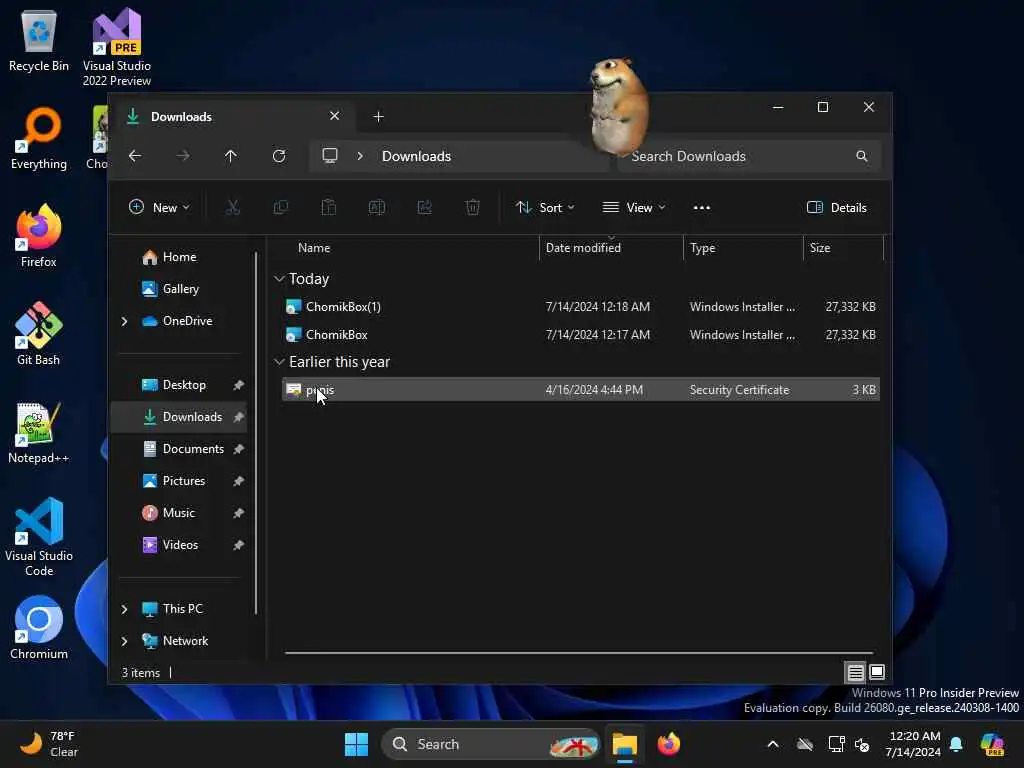Viewport: 1024px width, 768px height.
Task: Open the Sort dropdown
Action: pos(545,208)
